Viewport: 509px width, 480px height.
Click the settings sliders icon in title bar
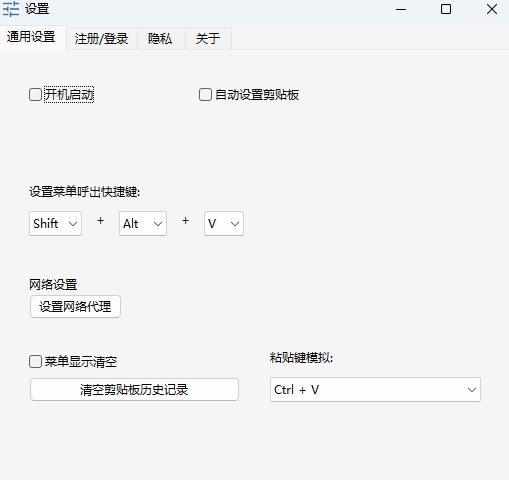(11, 9)
